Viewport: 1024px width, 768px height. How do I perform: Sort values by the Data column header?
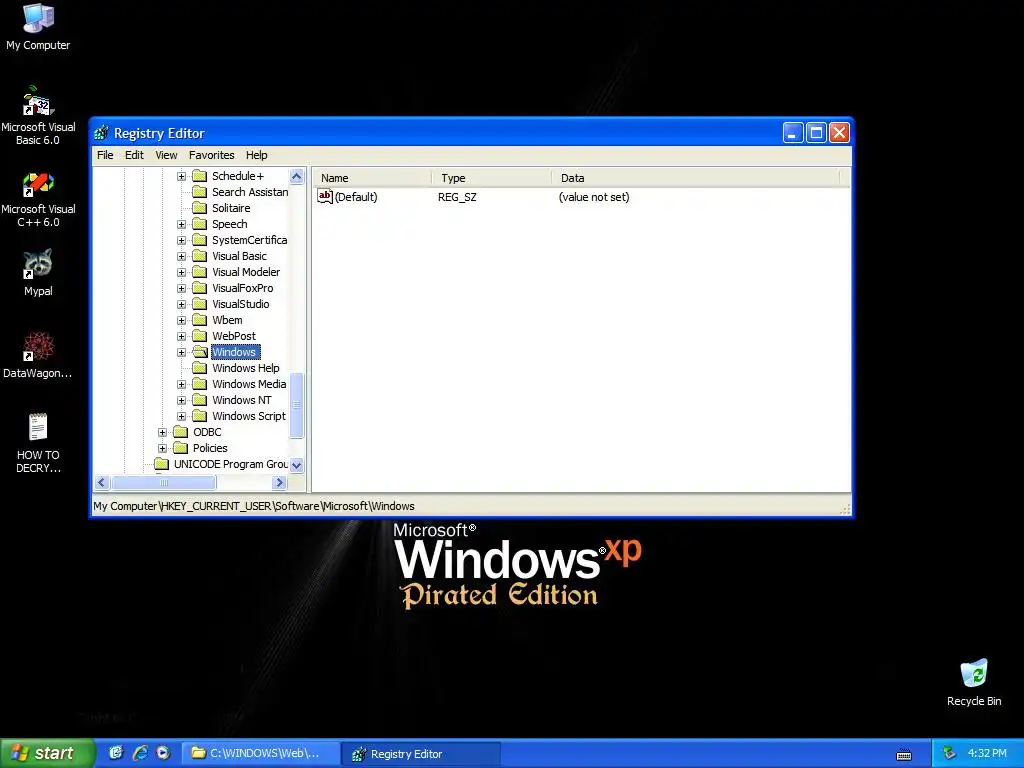(696, 178)
